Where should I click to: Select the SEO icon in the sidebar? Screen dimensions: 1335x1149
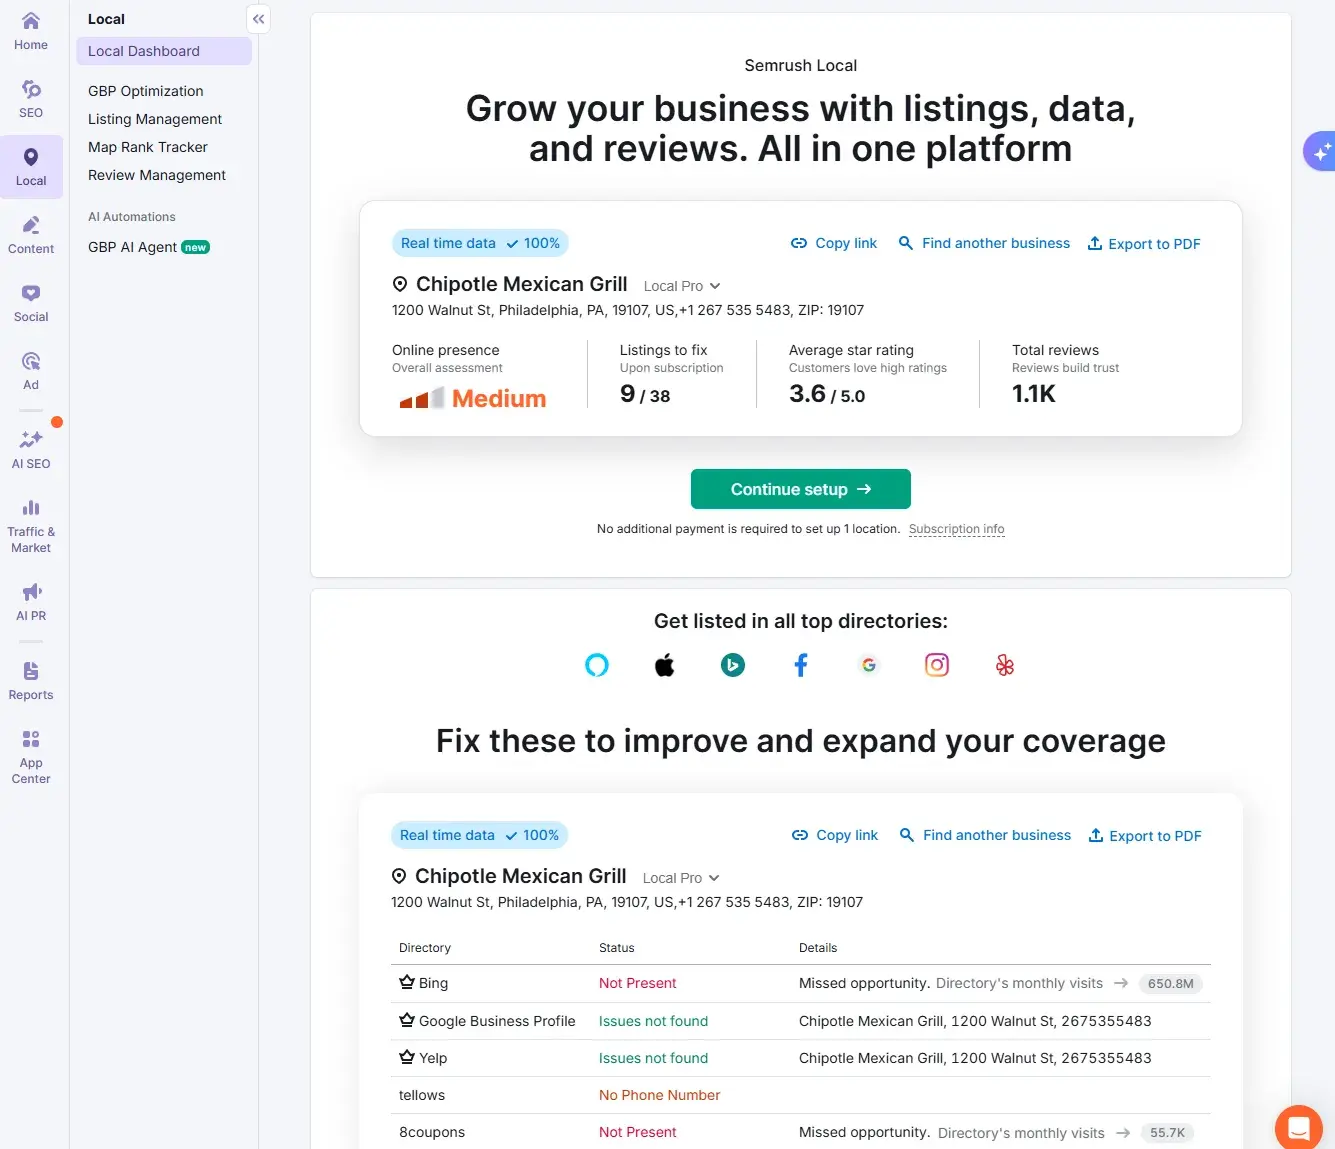pyautogui.click(x=30, y=97)
